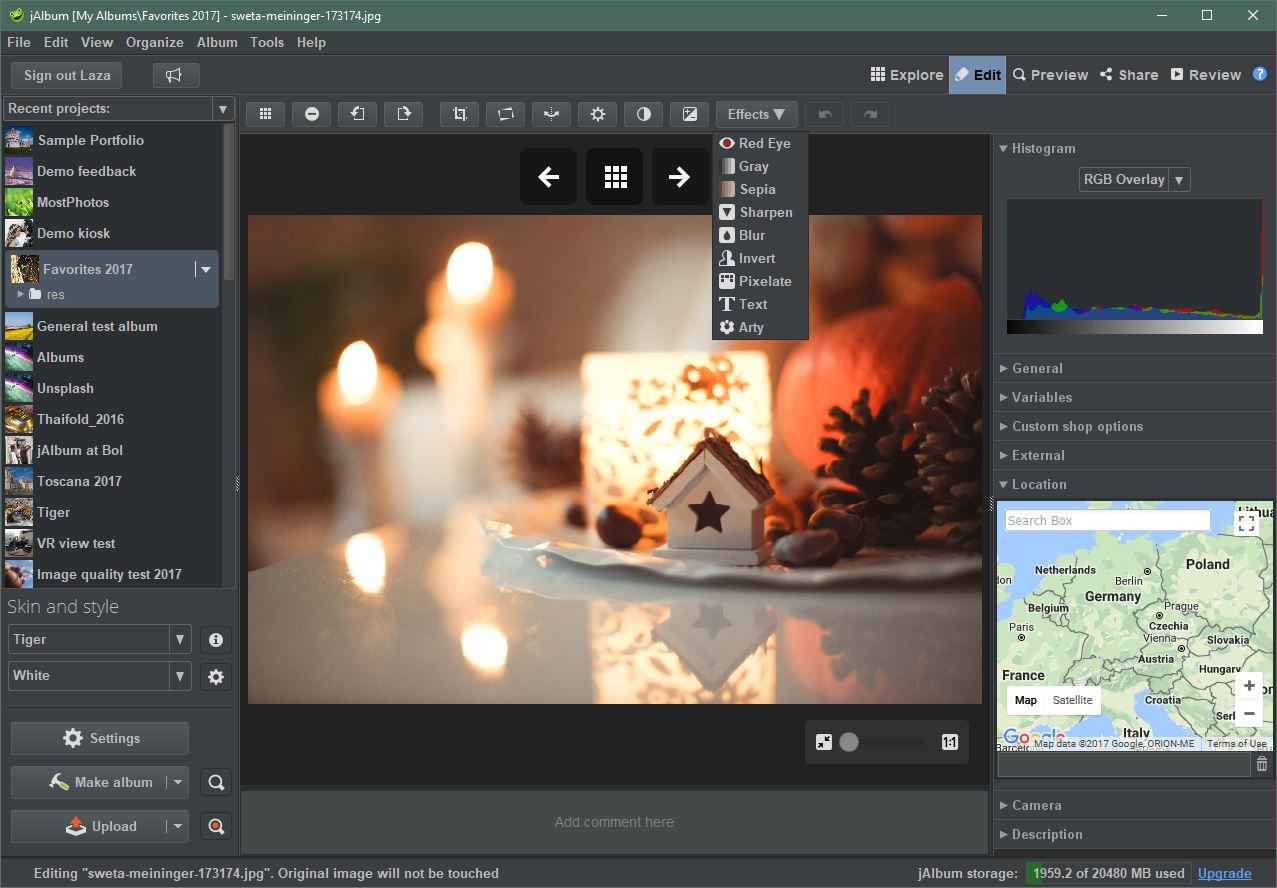Click the Effects toolbar button

pos(757,114)
